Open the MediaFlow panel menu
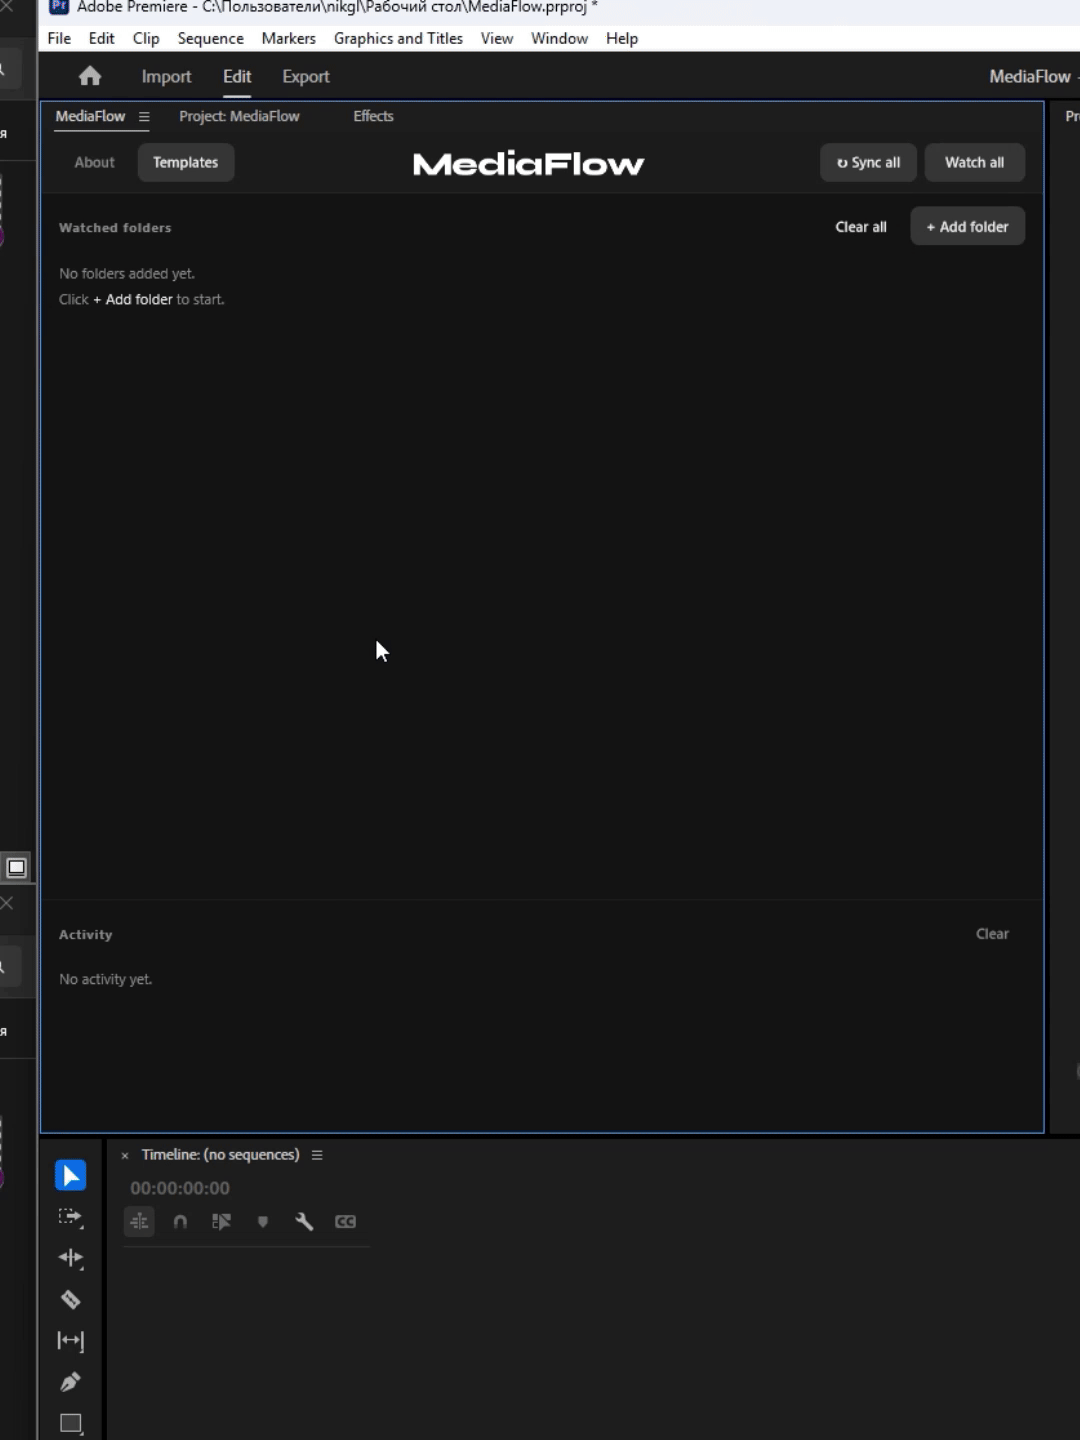 [x=144, y=116]
